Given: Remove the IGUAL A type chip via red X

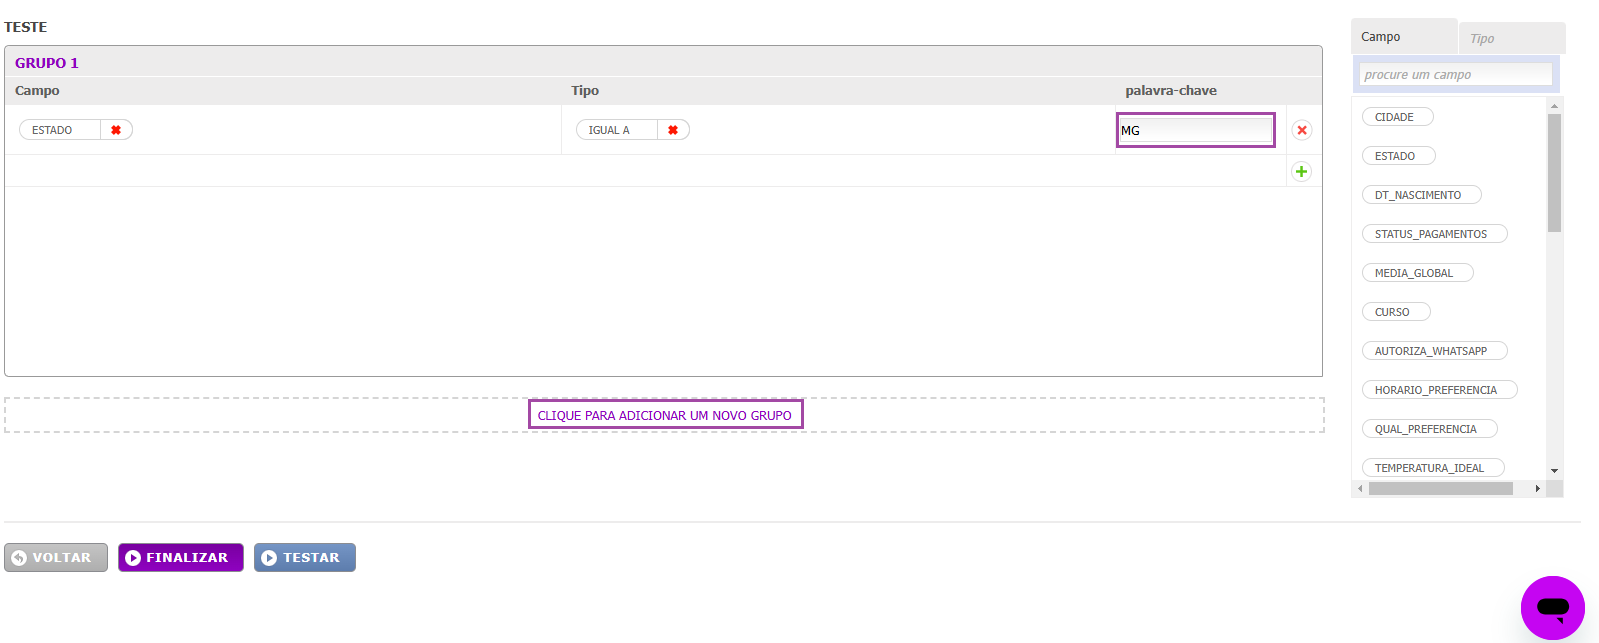Looking at the screenshot, I should 673,130.
